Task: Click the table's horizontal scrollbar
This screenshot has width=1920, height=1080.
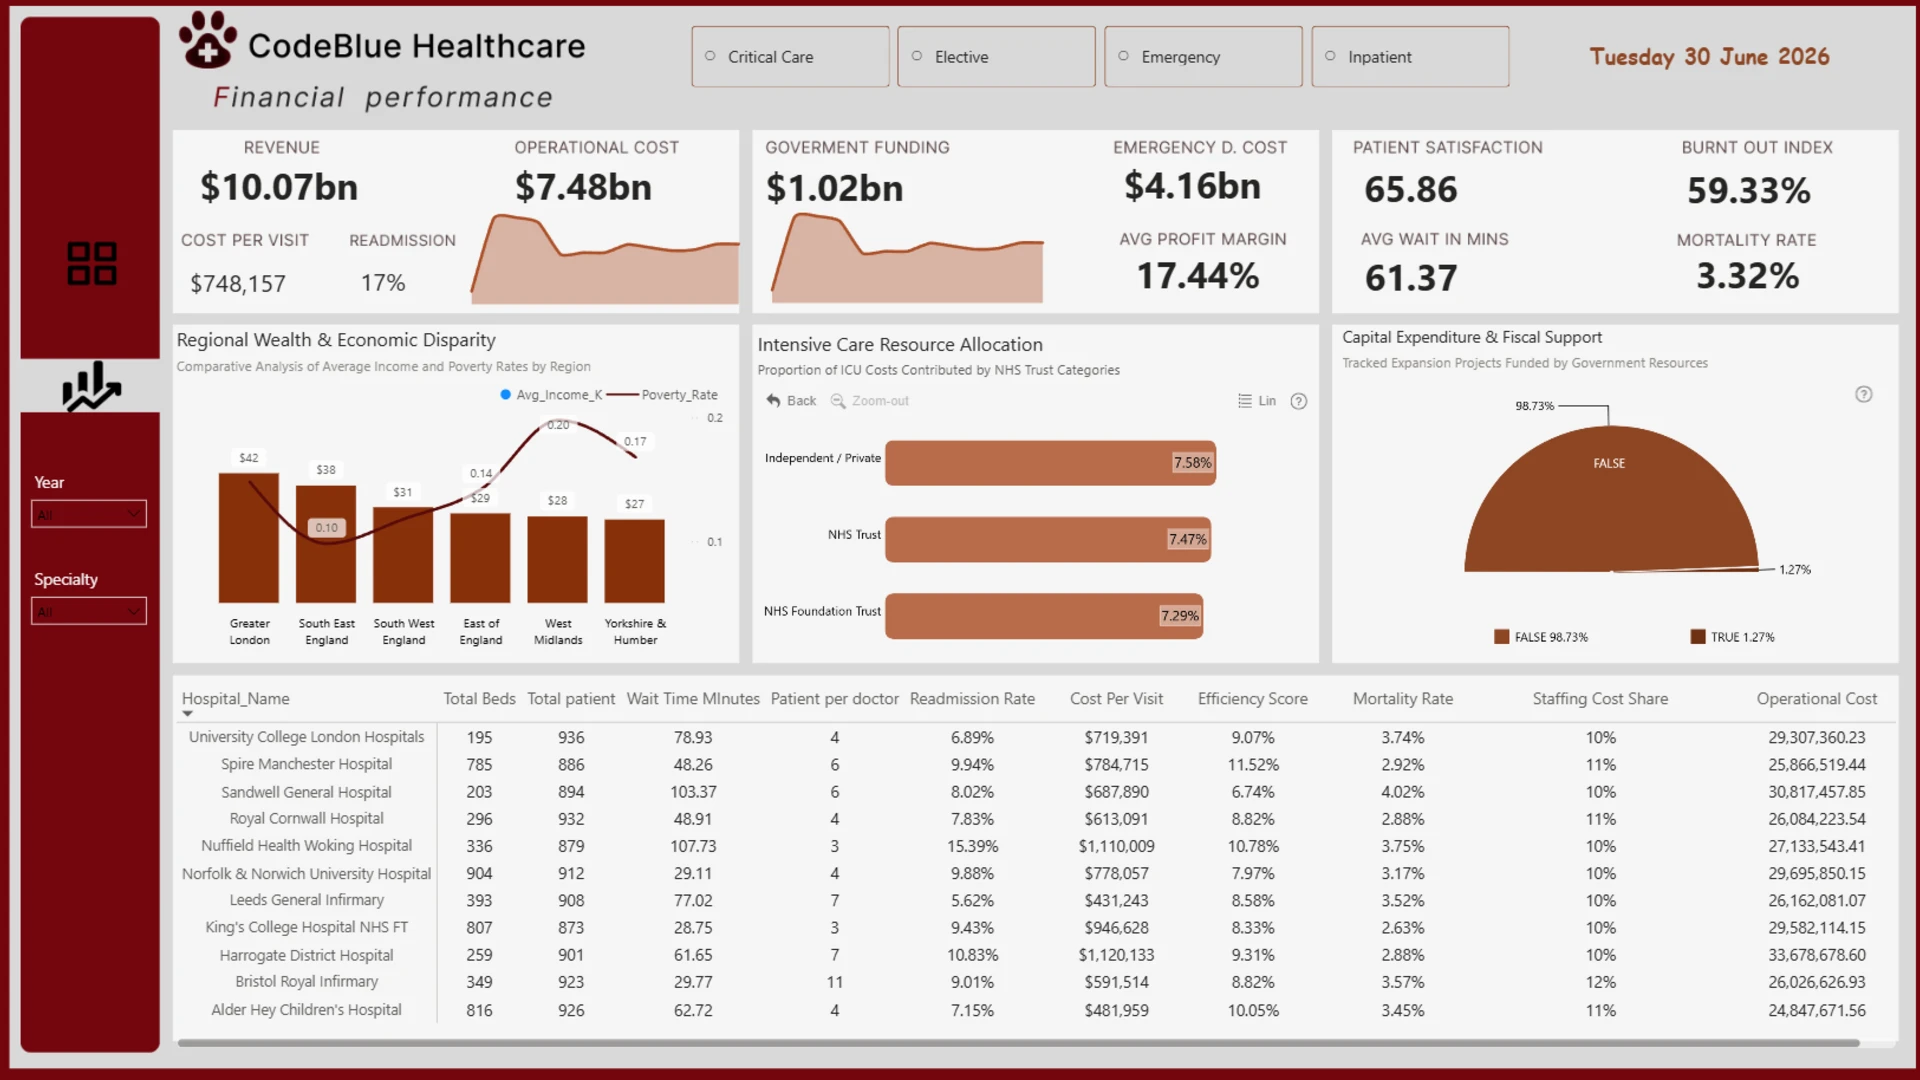Action: pos(1018,1043)
